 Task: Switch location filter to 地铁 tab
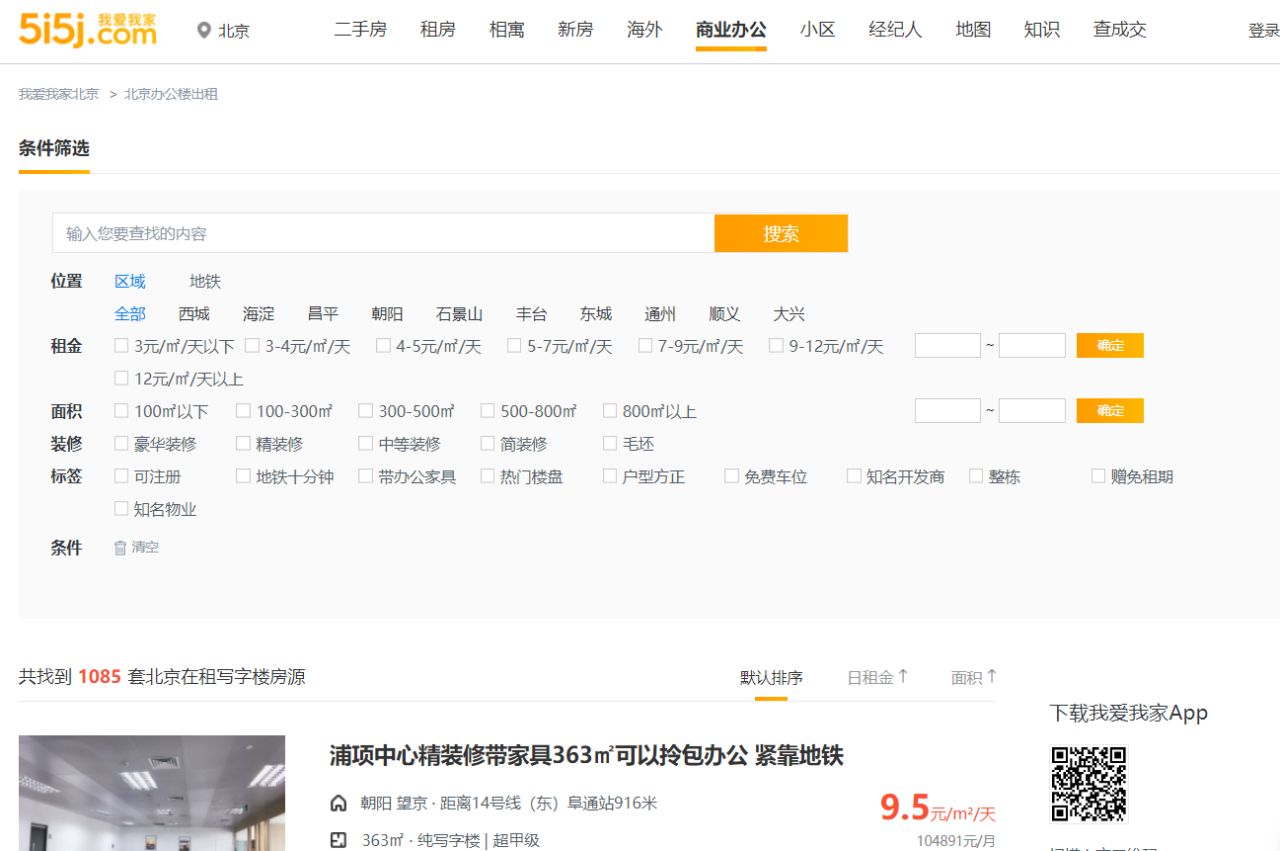click(x=205, y=281)
